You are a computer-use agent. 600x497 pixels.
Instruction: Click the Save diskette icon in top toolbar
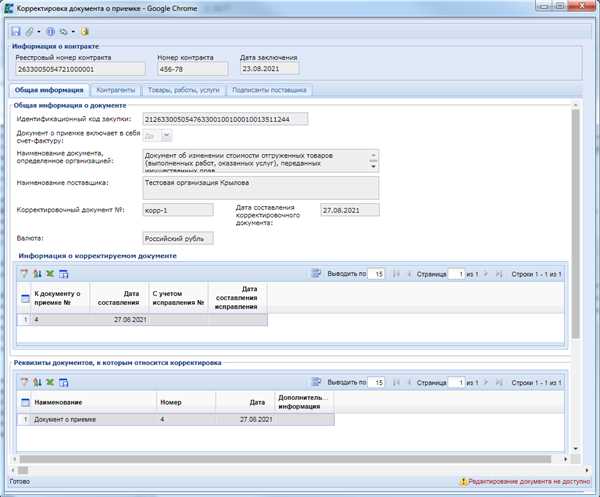pyautogui.click(x=16, y=32)
